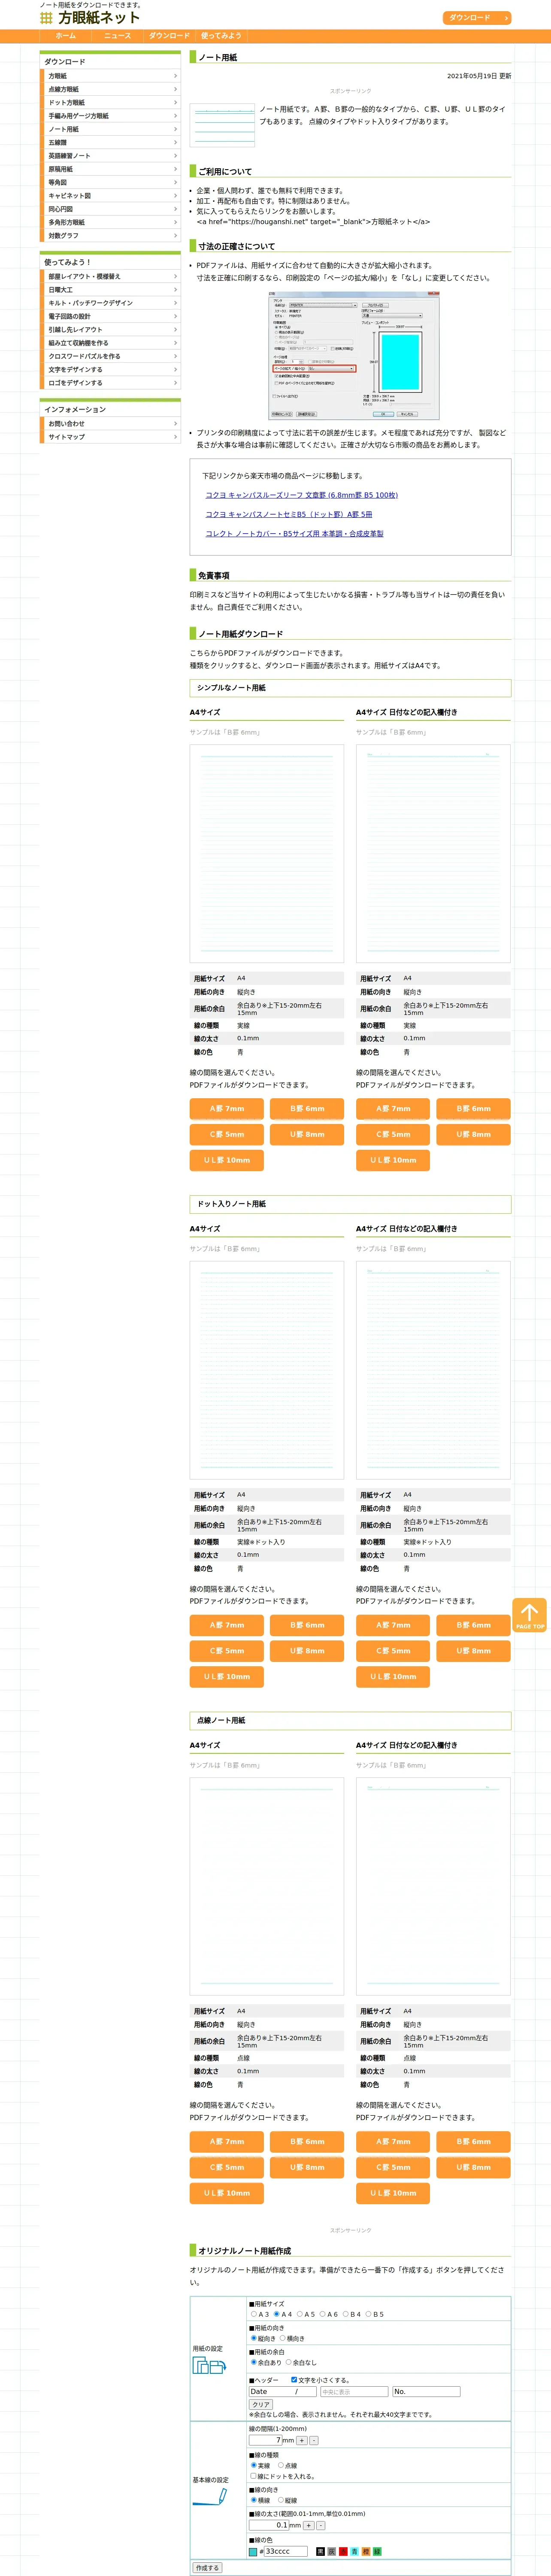551x2576 pixels.
Task: Open 手編み用ゲージ方眼紙 sidebar entry
Action: click(x=110, y=116)
